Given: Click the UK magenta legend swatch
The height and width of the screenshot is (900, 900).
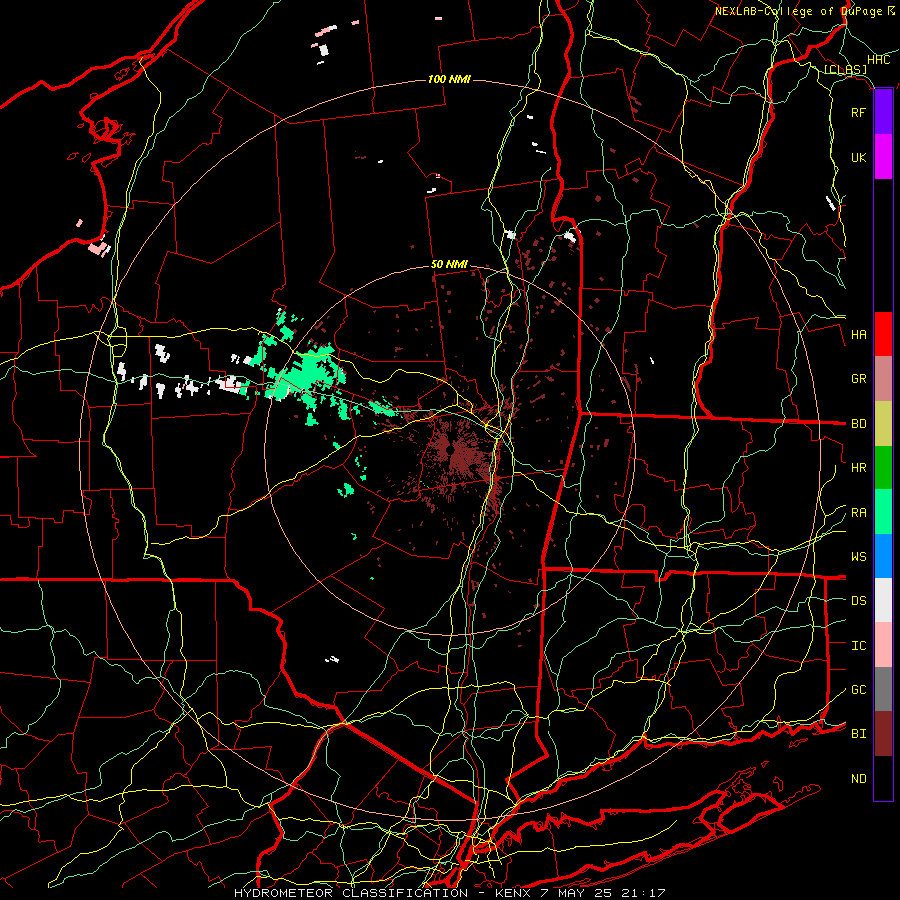Looking at the screenshot, I should pos(883,157).
